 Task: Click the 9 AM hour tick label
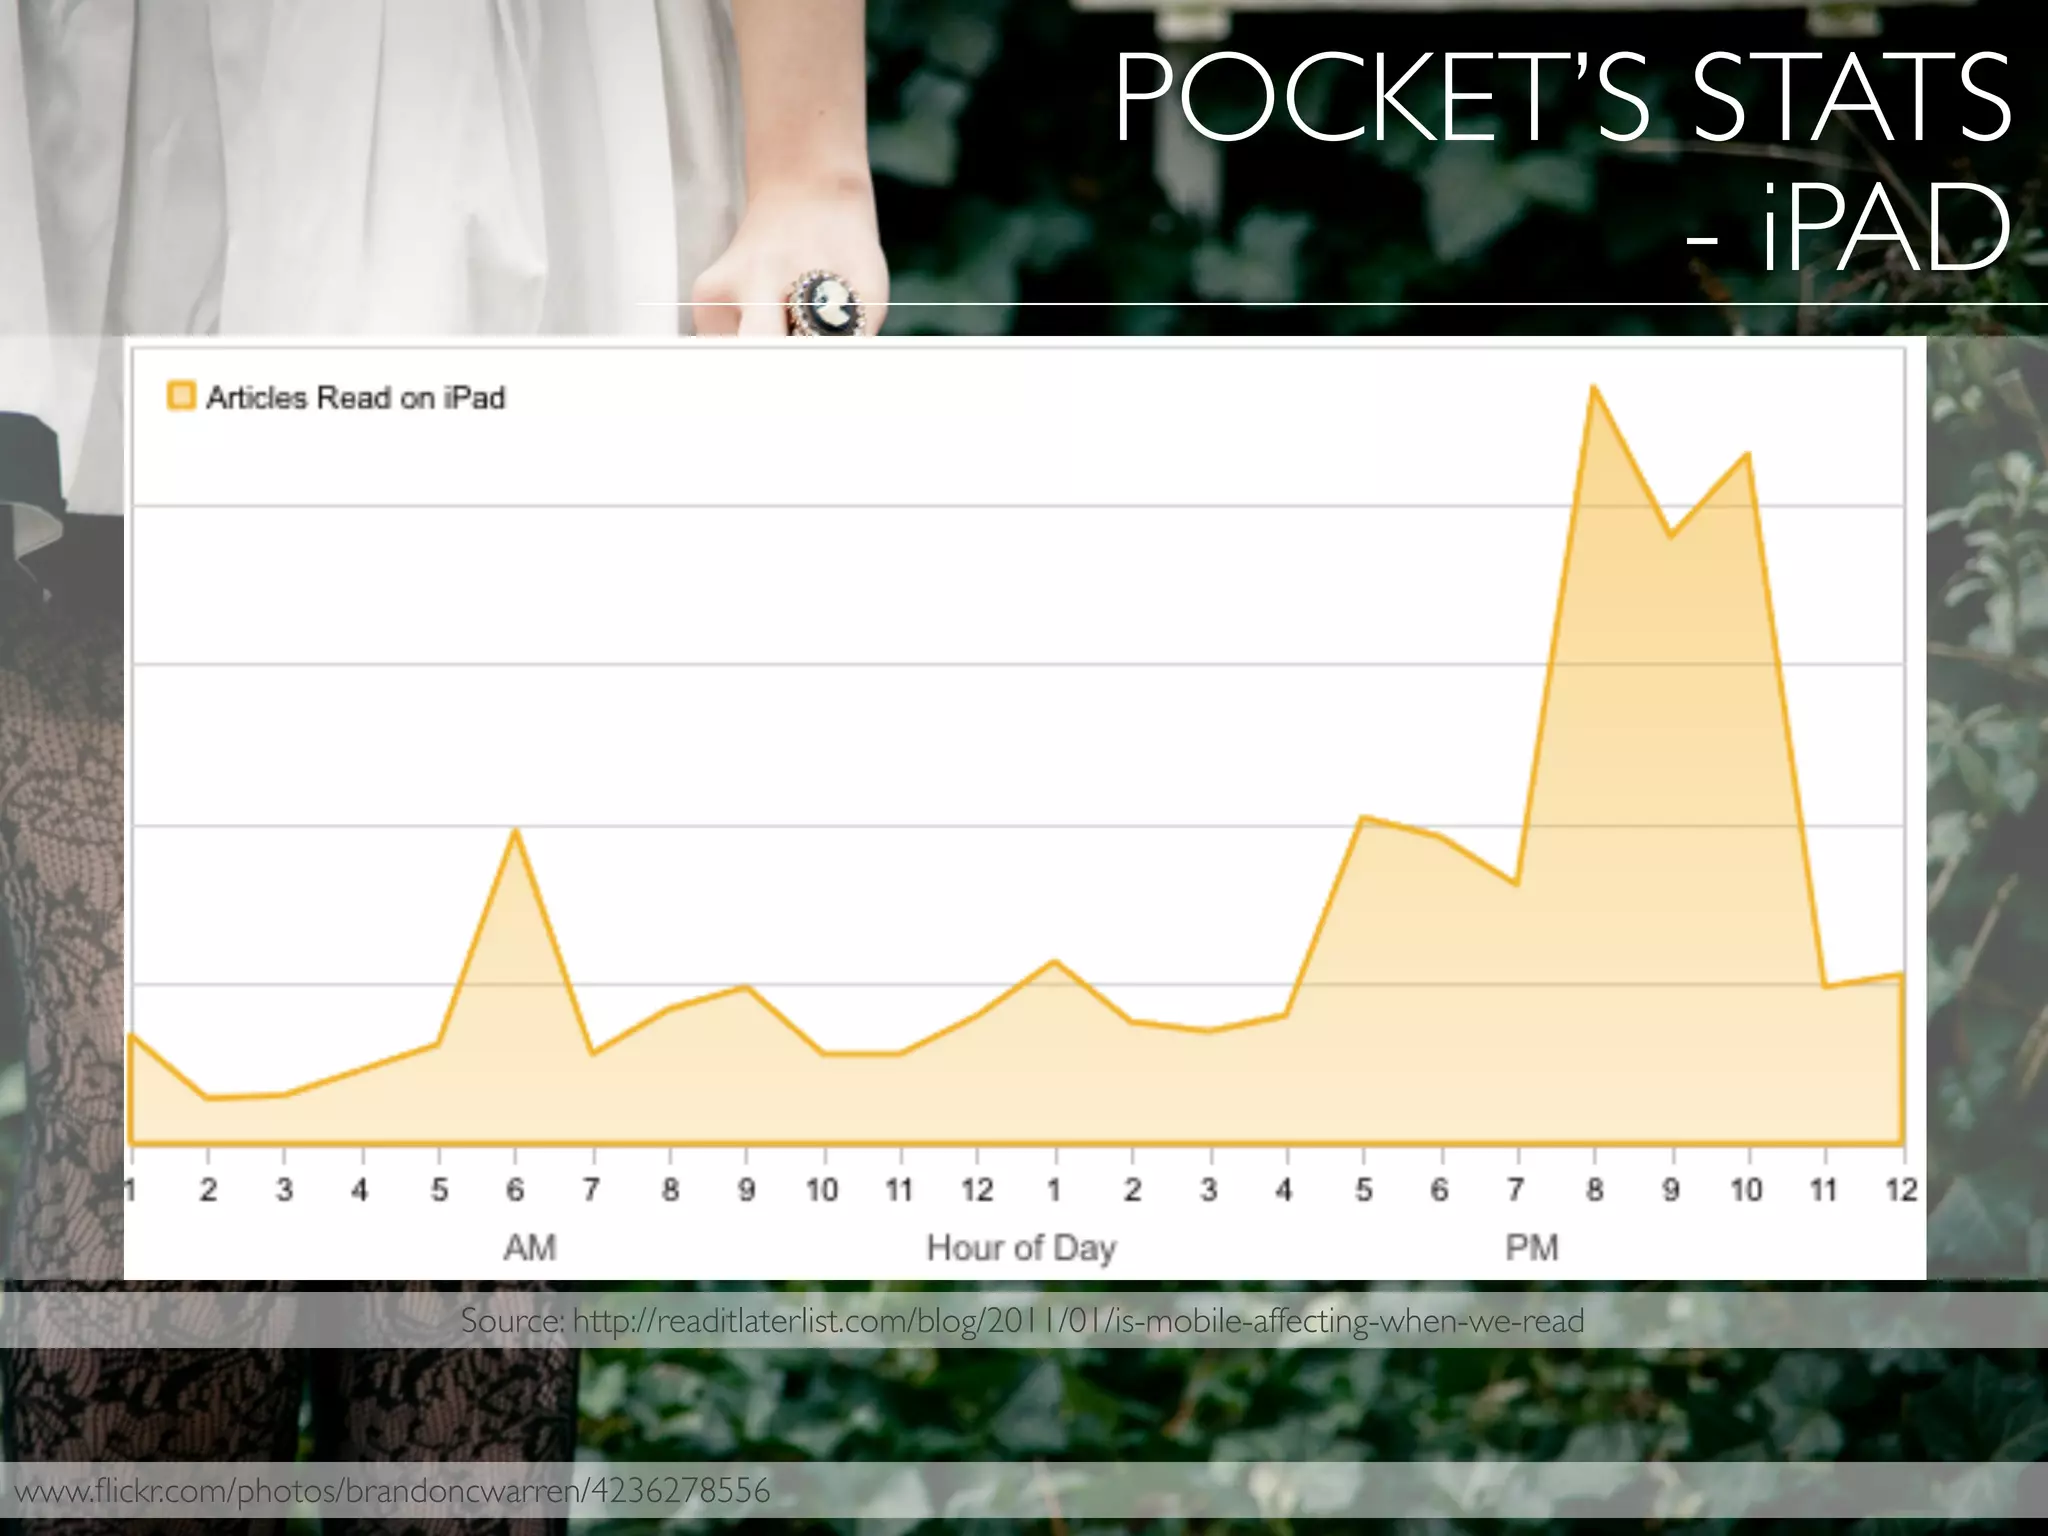(x=746, y=1190)
